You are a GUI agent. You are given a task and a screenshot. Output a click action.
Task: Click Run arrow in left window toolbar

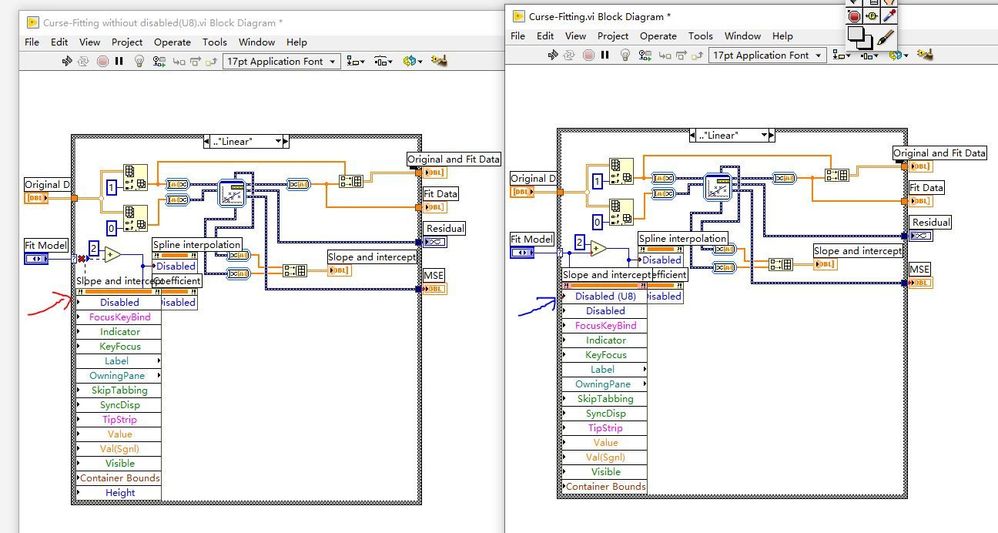[x=66, y=61]
